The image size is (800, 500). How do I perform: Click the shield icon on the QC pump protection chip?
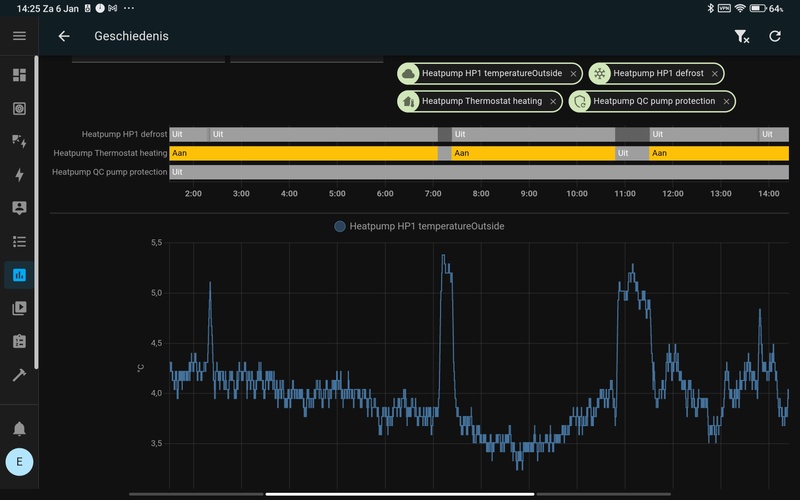tap(580, 101)
